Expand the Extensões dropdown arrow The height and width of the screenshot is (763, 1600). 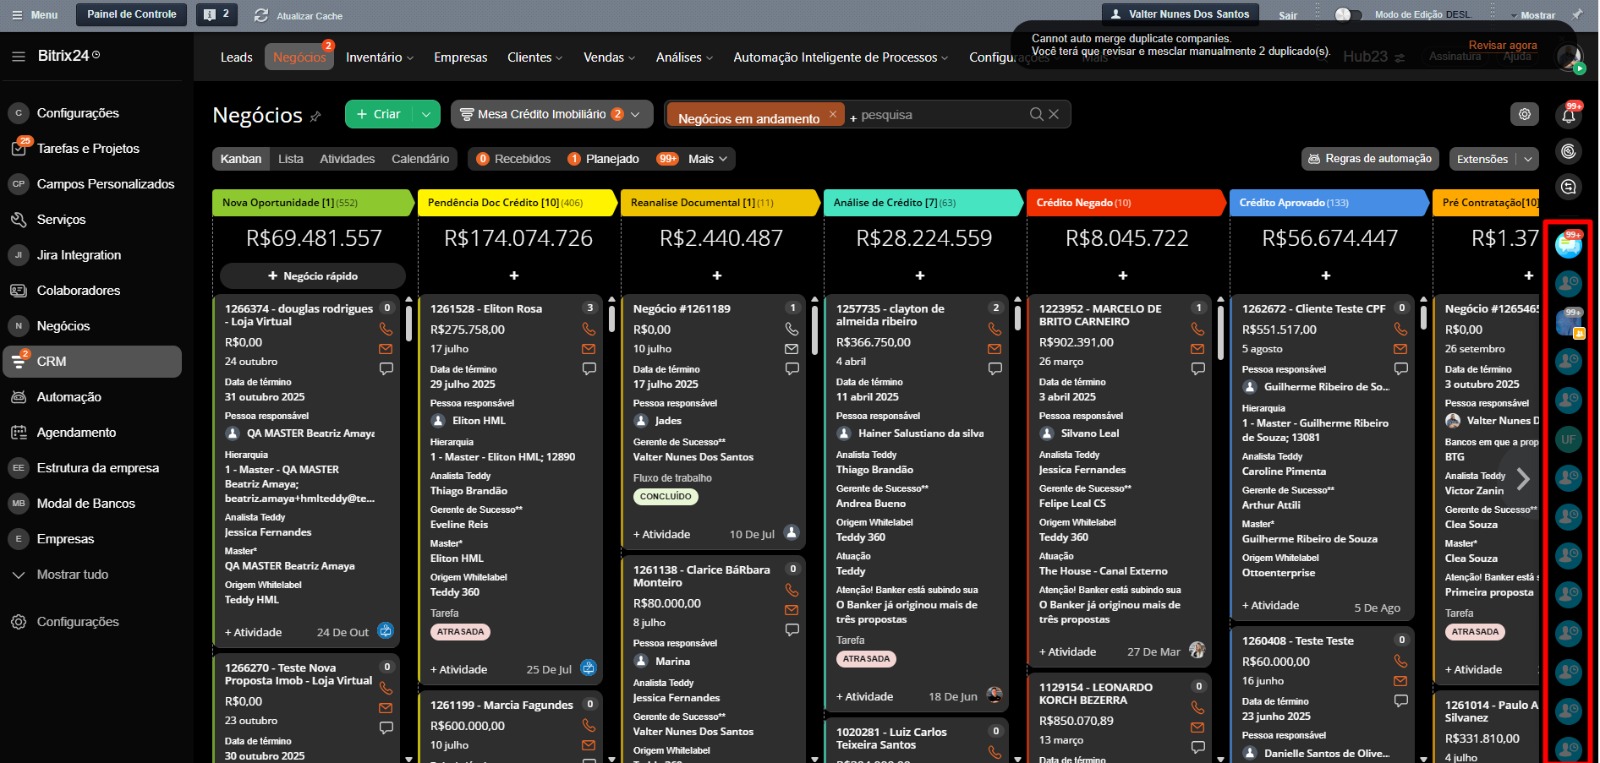point(1527,159)
